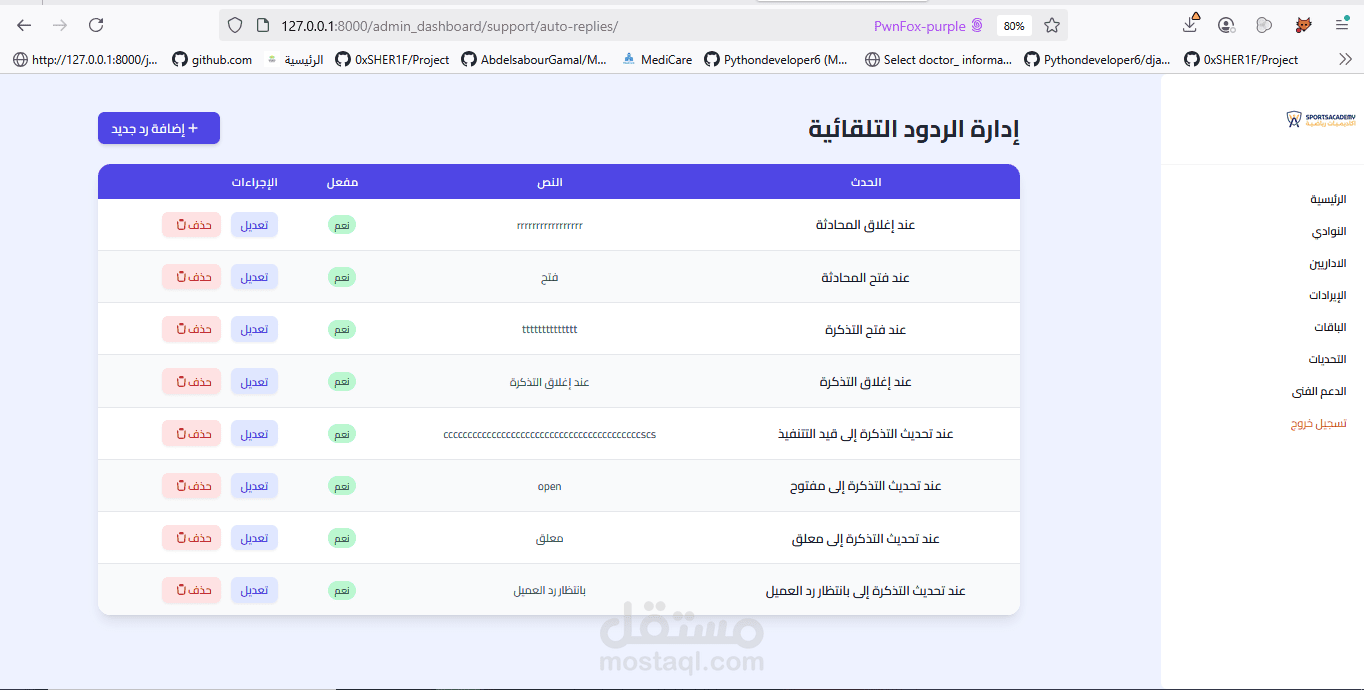Open the Select doctor_ informa bookmark
Image resolution: width=1364 pixels, height=690 pixels.
[x=938, y=60]
